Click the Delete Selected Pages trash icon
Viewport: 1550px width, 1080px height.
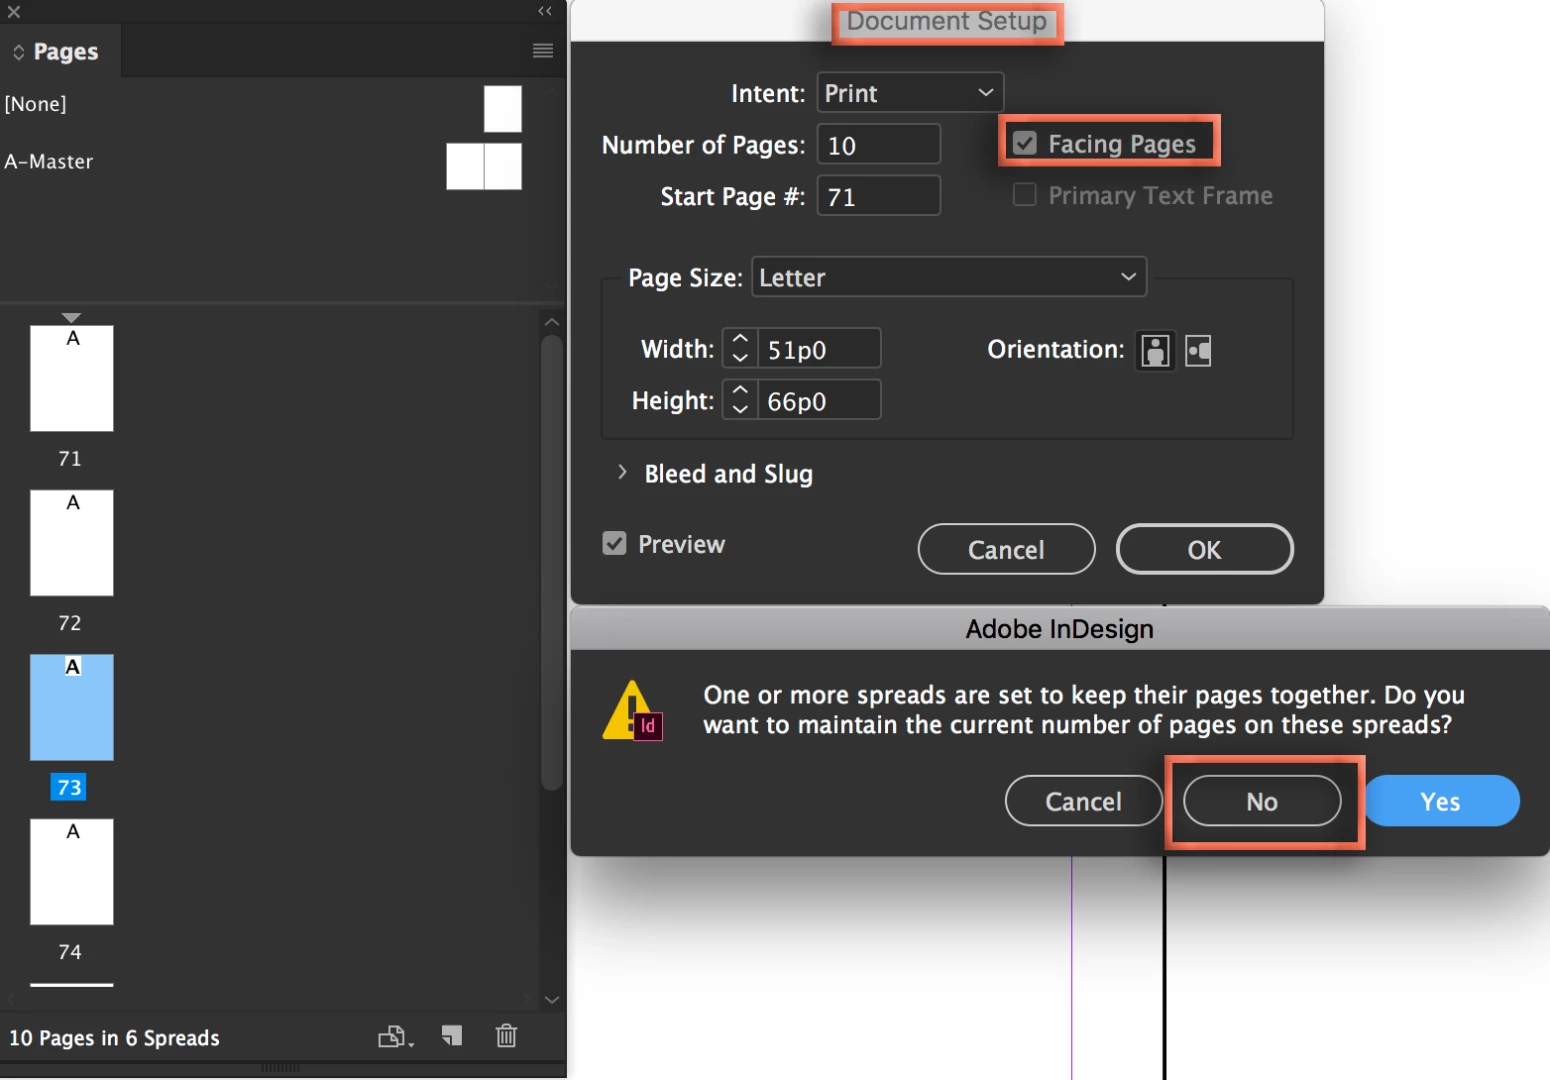[x=506, y=1036]
